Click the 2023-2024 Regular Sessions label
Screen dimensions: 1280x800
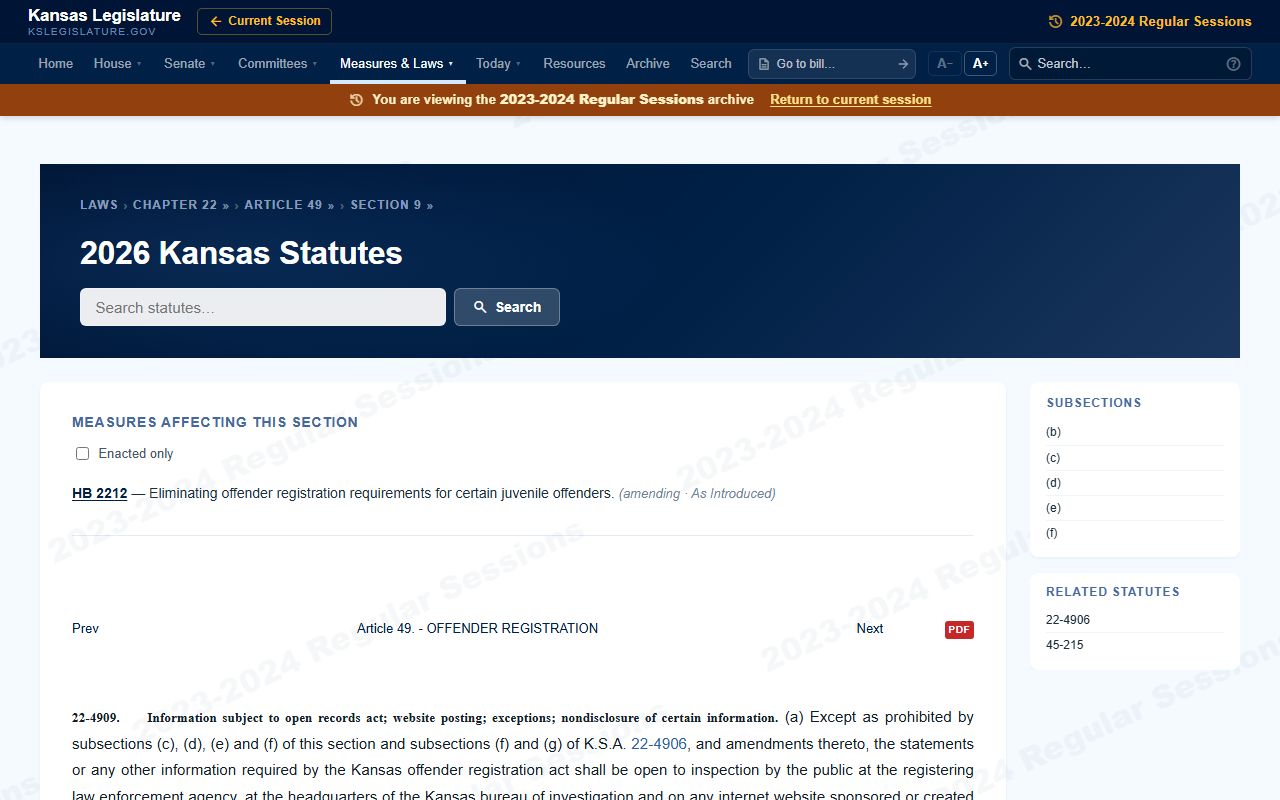(1161, 21)
